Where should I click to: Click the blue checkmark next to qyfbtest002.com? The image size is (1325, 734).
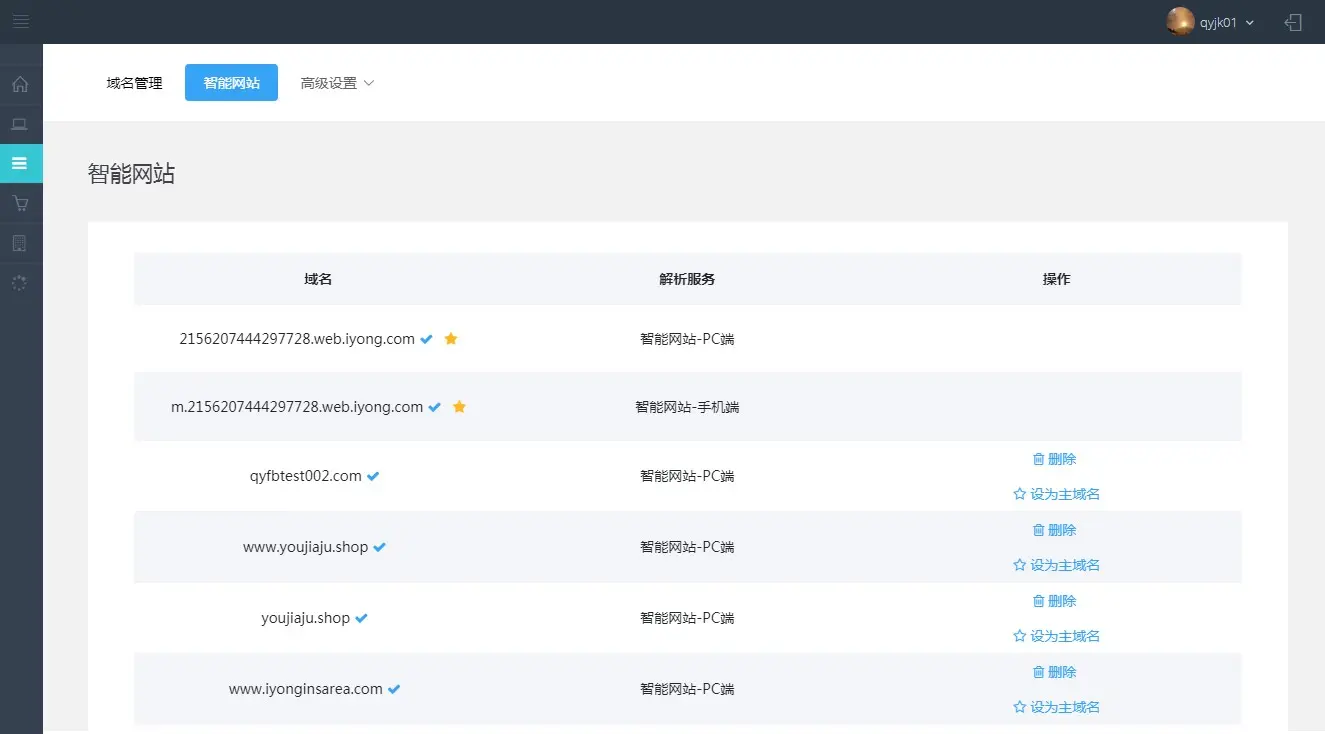tap(373, 476)
